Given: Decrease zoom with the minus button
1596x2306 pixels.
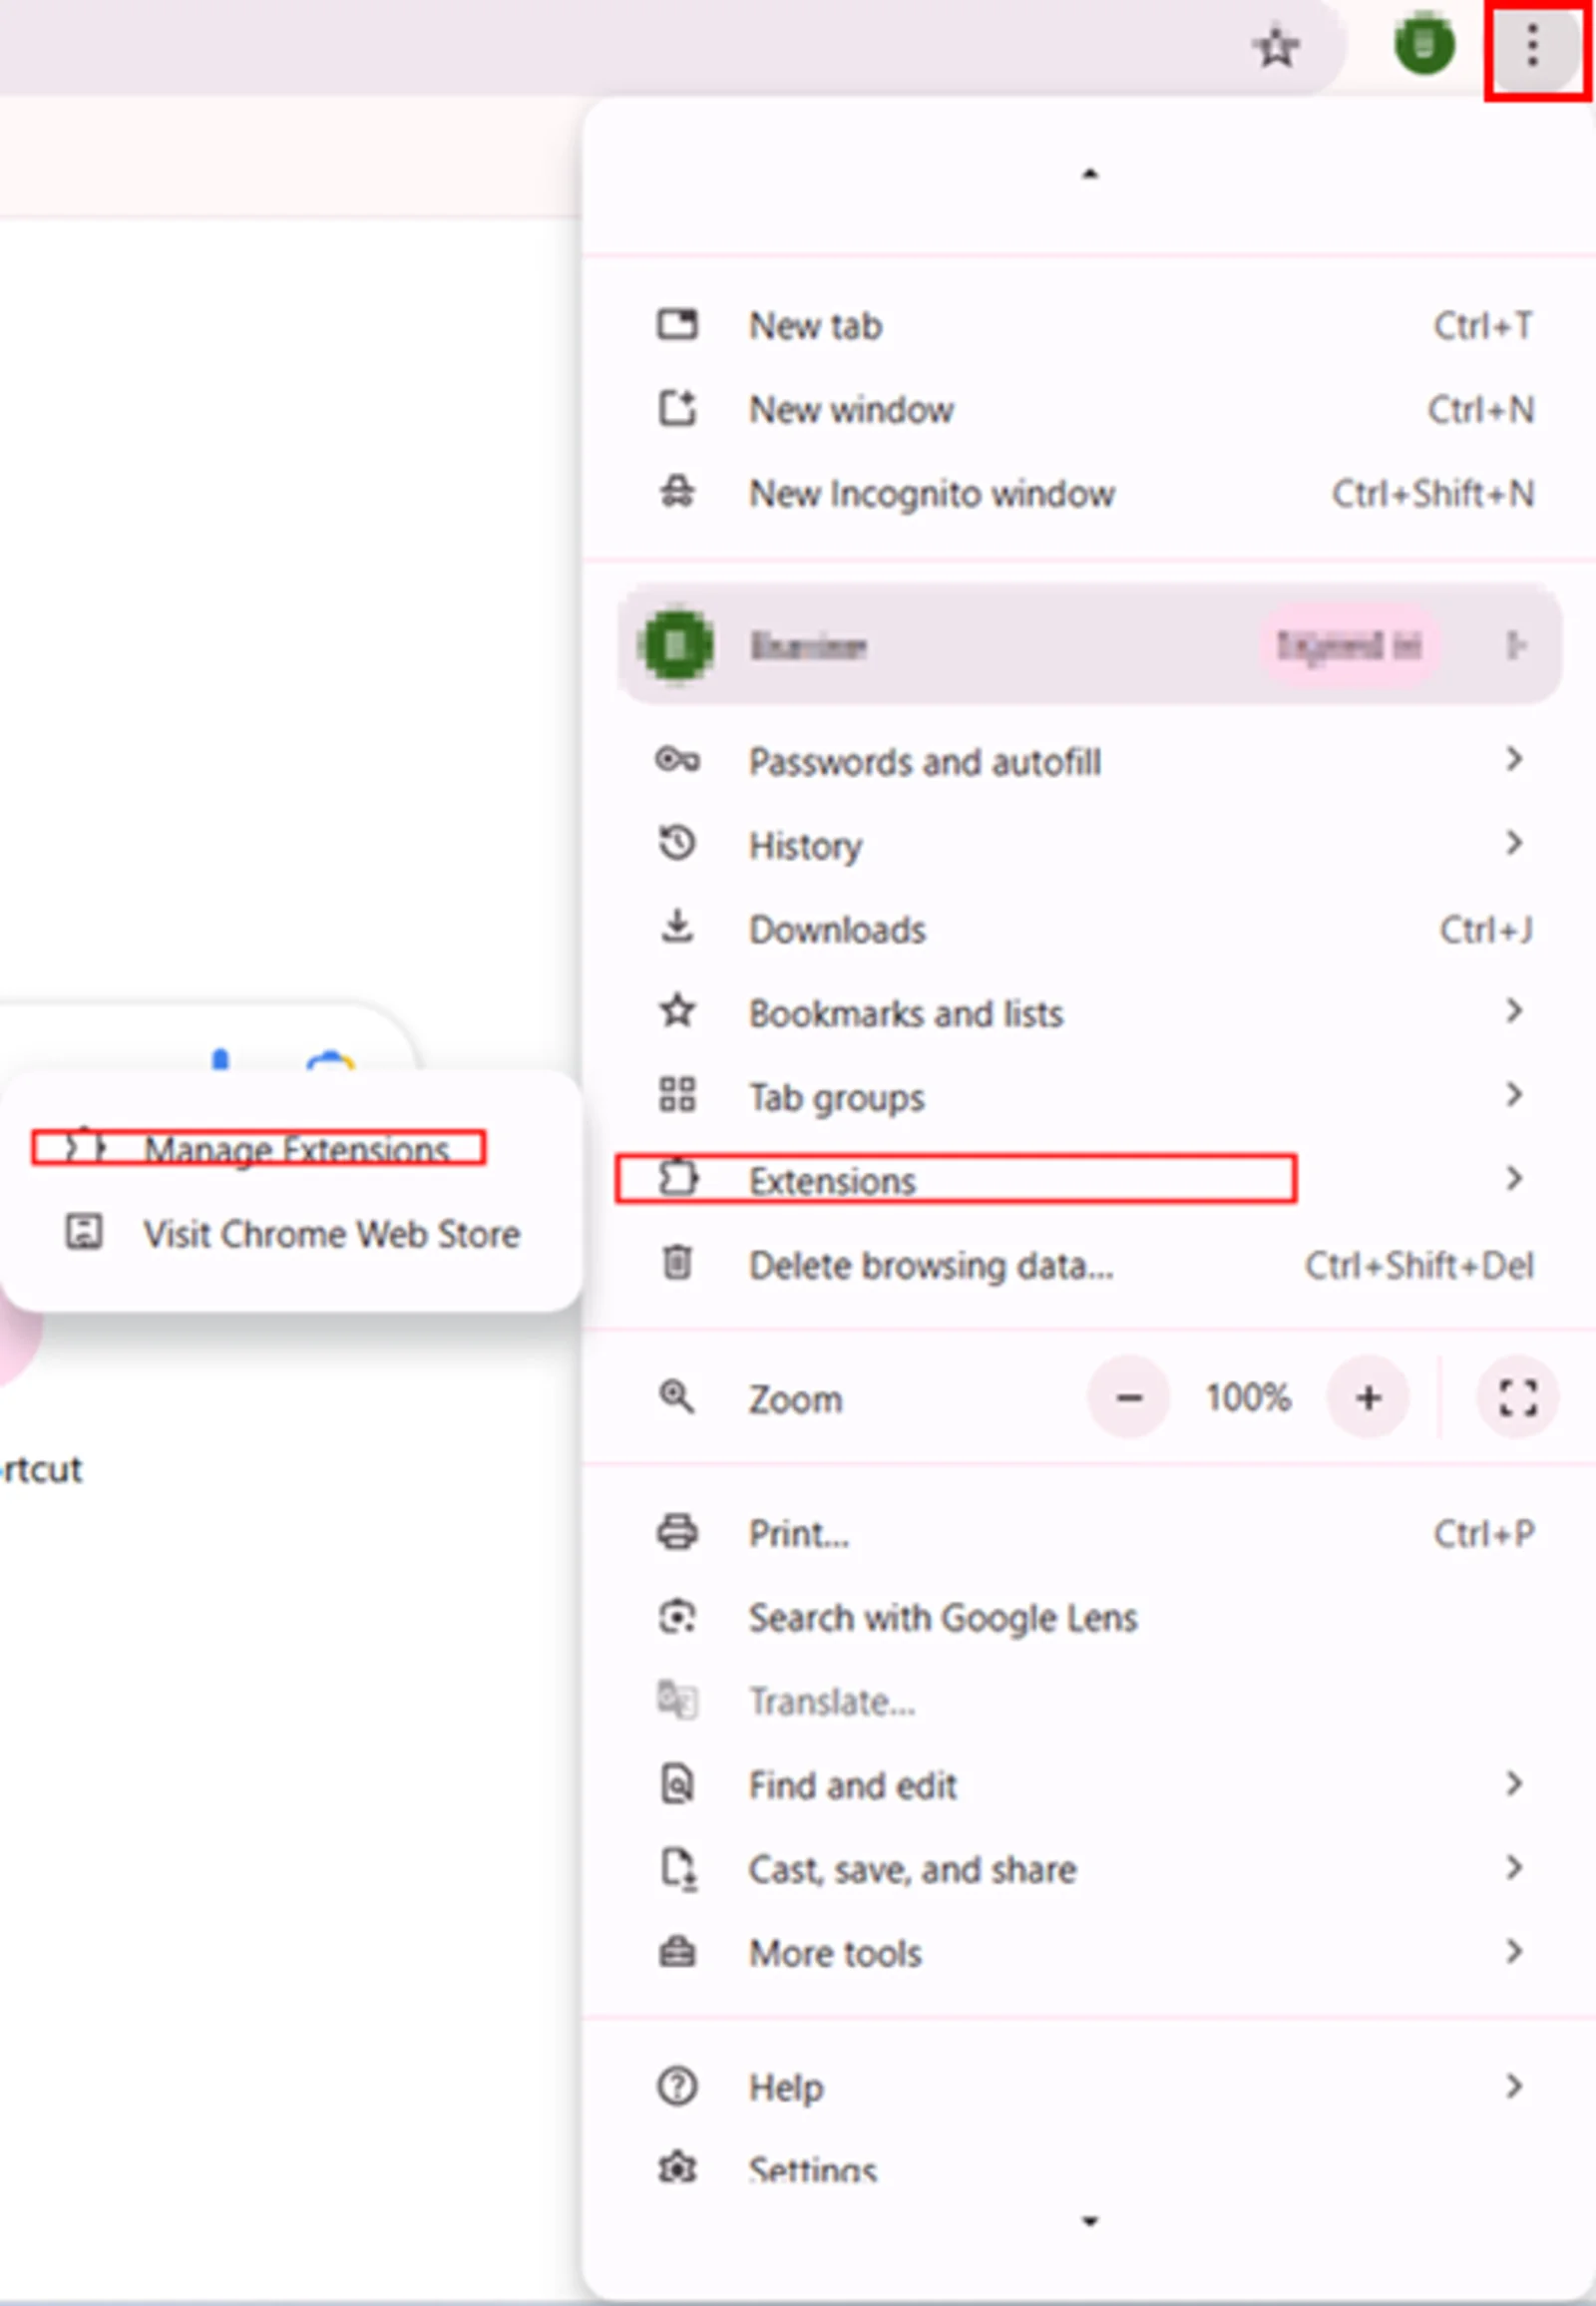Looking at the screenshot, I should coord(1129,1397).
